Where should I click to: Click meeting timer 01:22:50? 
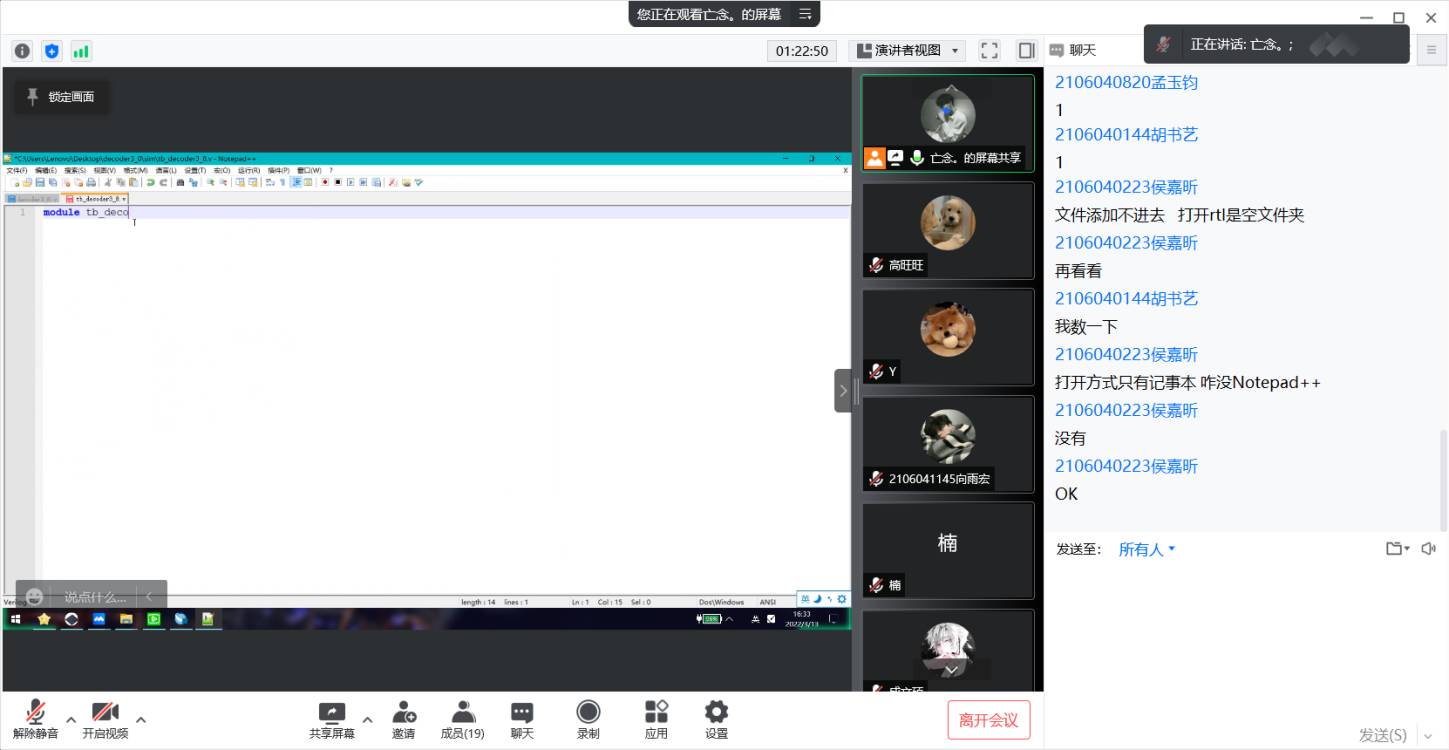[802, 50]
